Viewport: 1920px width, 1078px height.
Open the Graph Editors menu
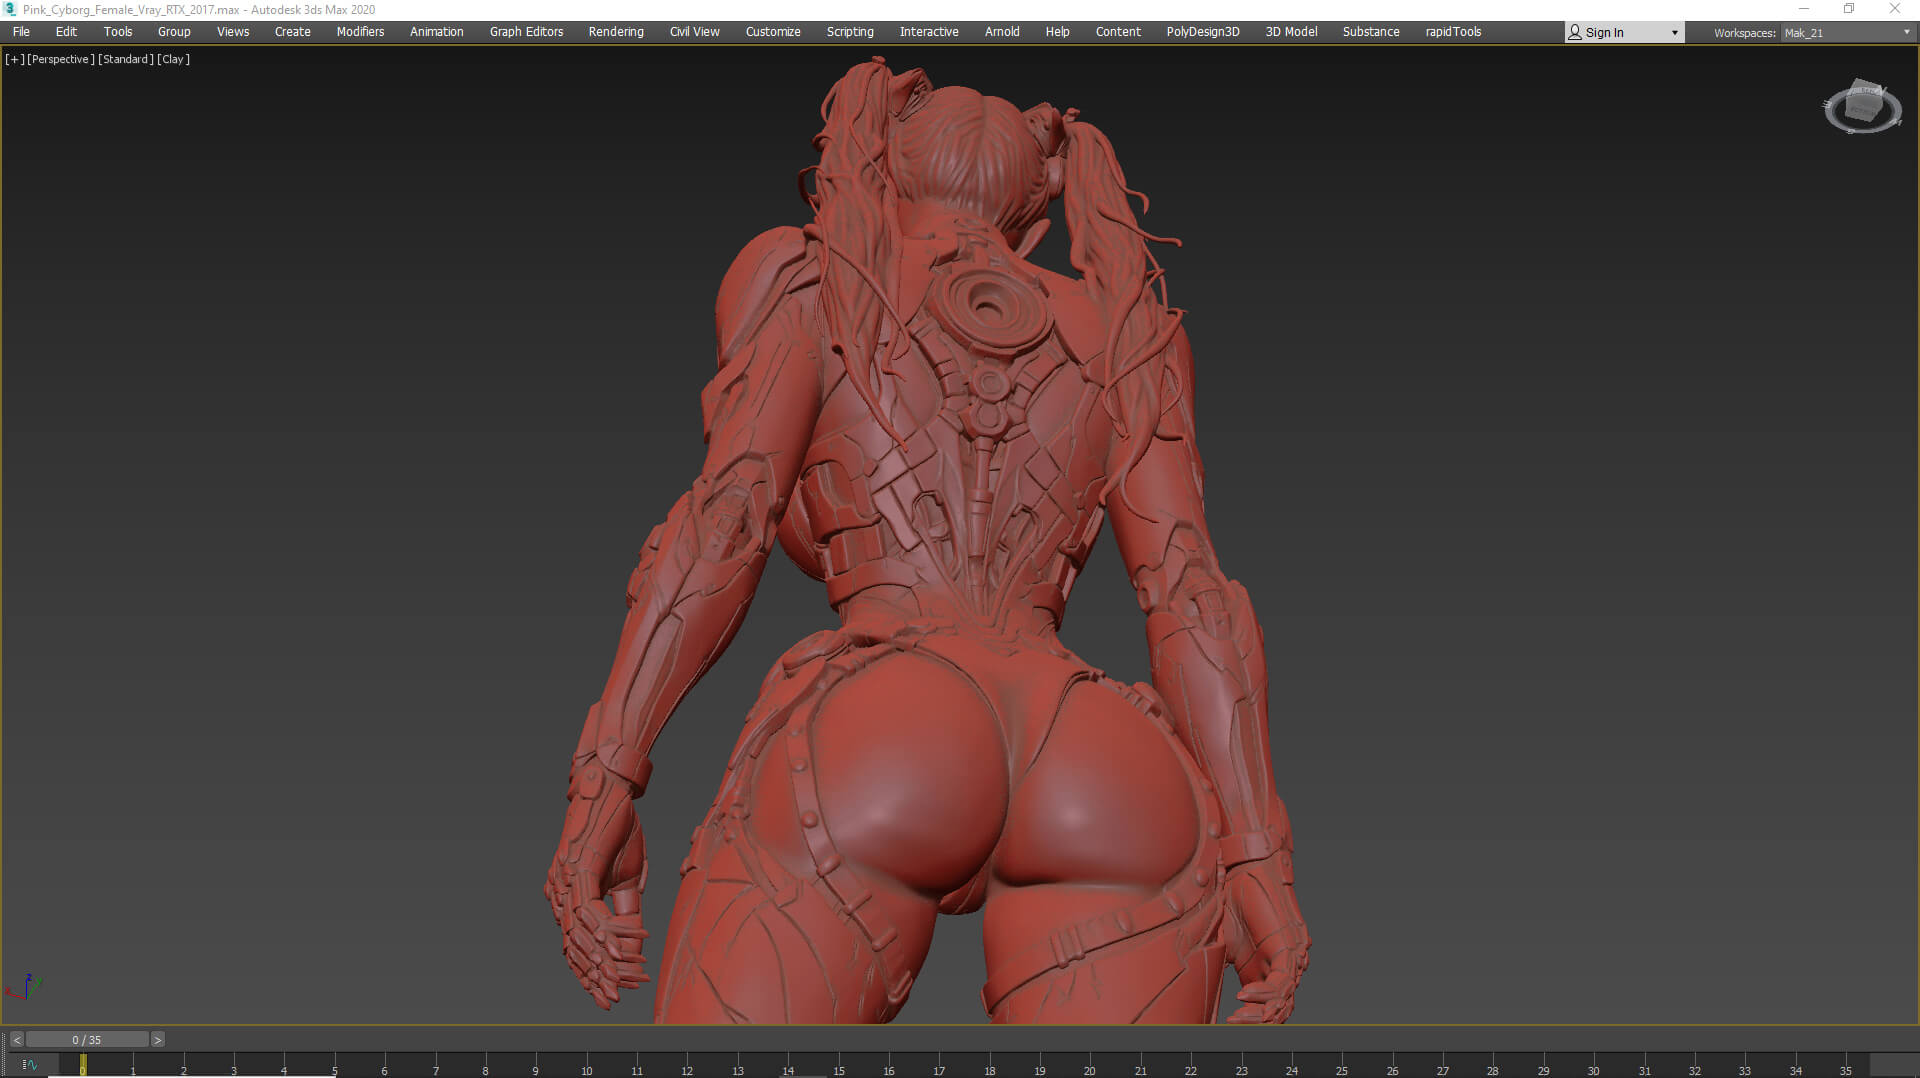pyautogui.click(x=527, y=32)
